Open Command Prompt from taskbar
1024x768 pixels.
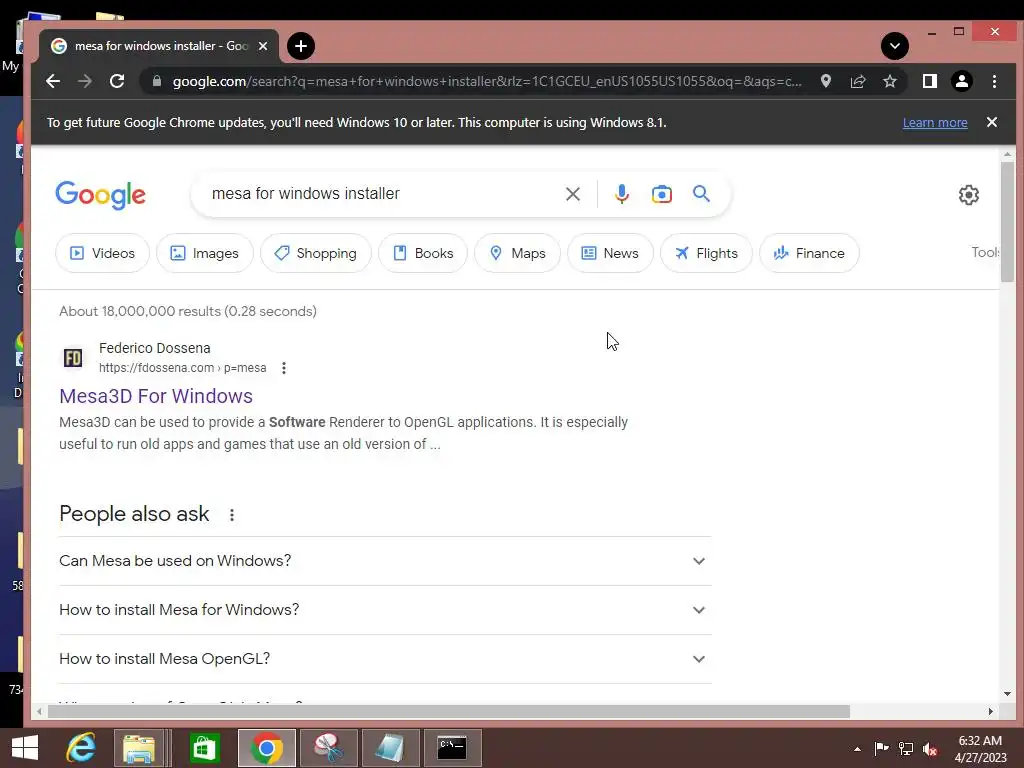(452, 748)
